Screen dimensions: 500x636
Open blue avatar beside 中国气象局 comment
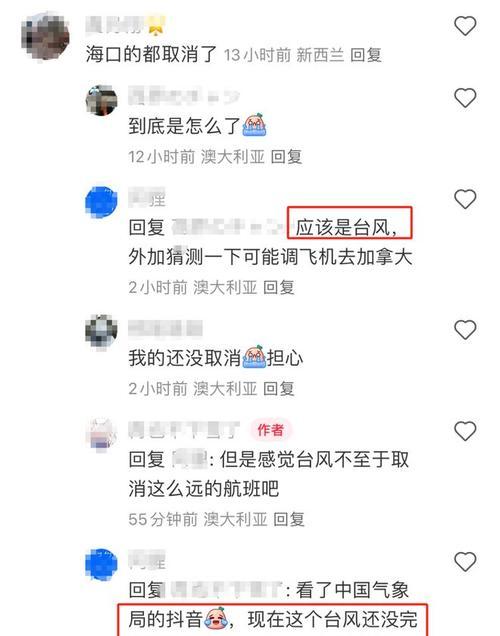(101, 564)
